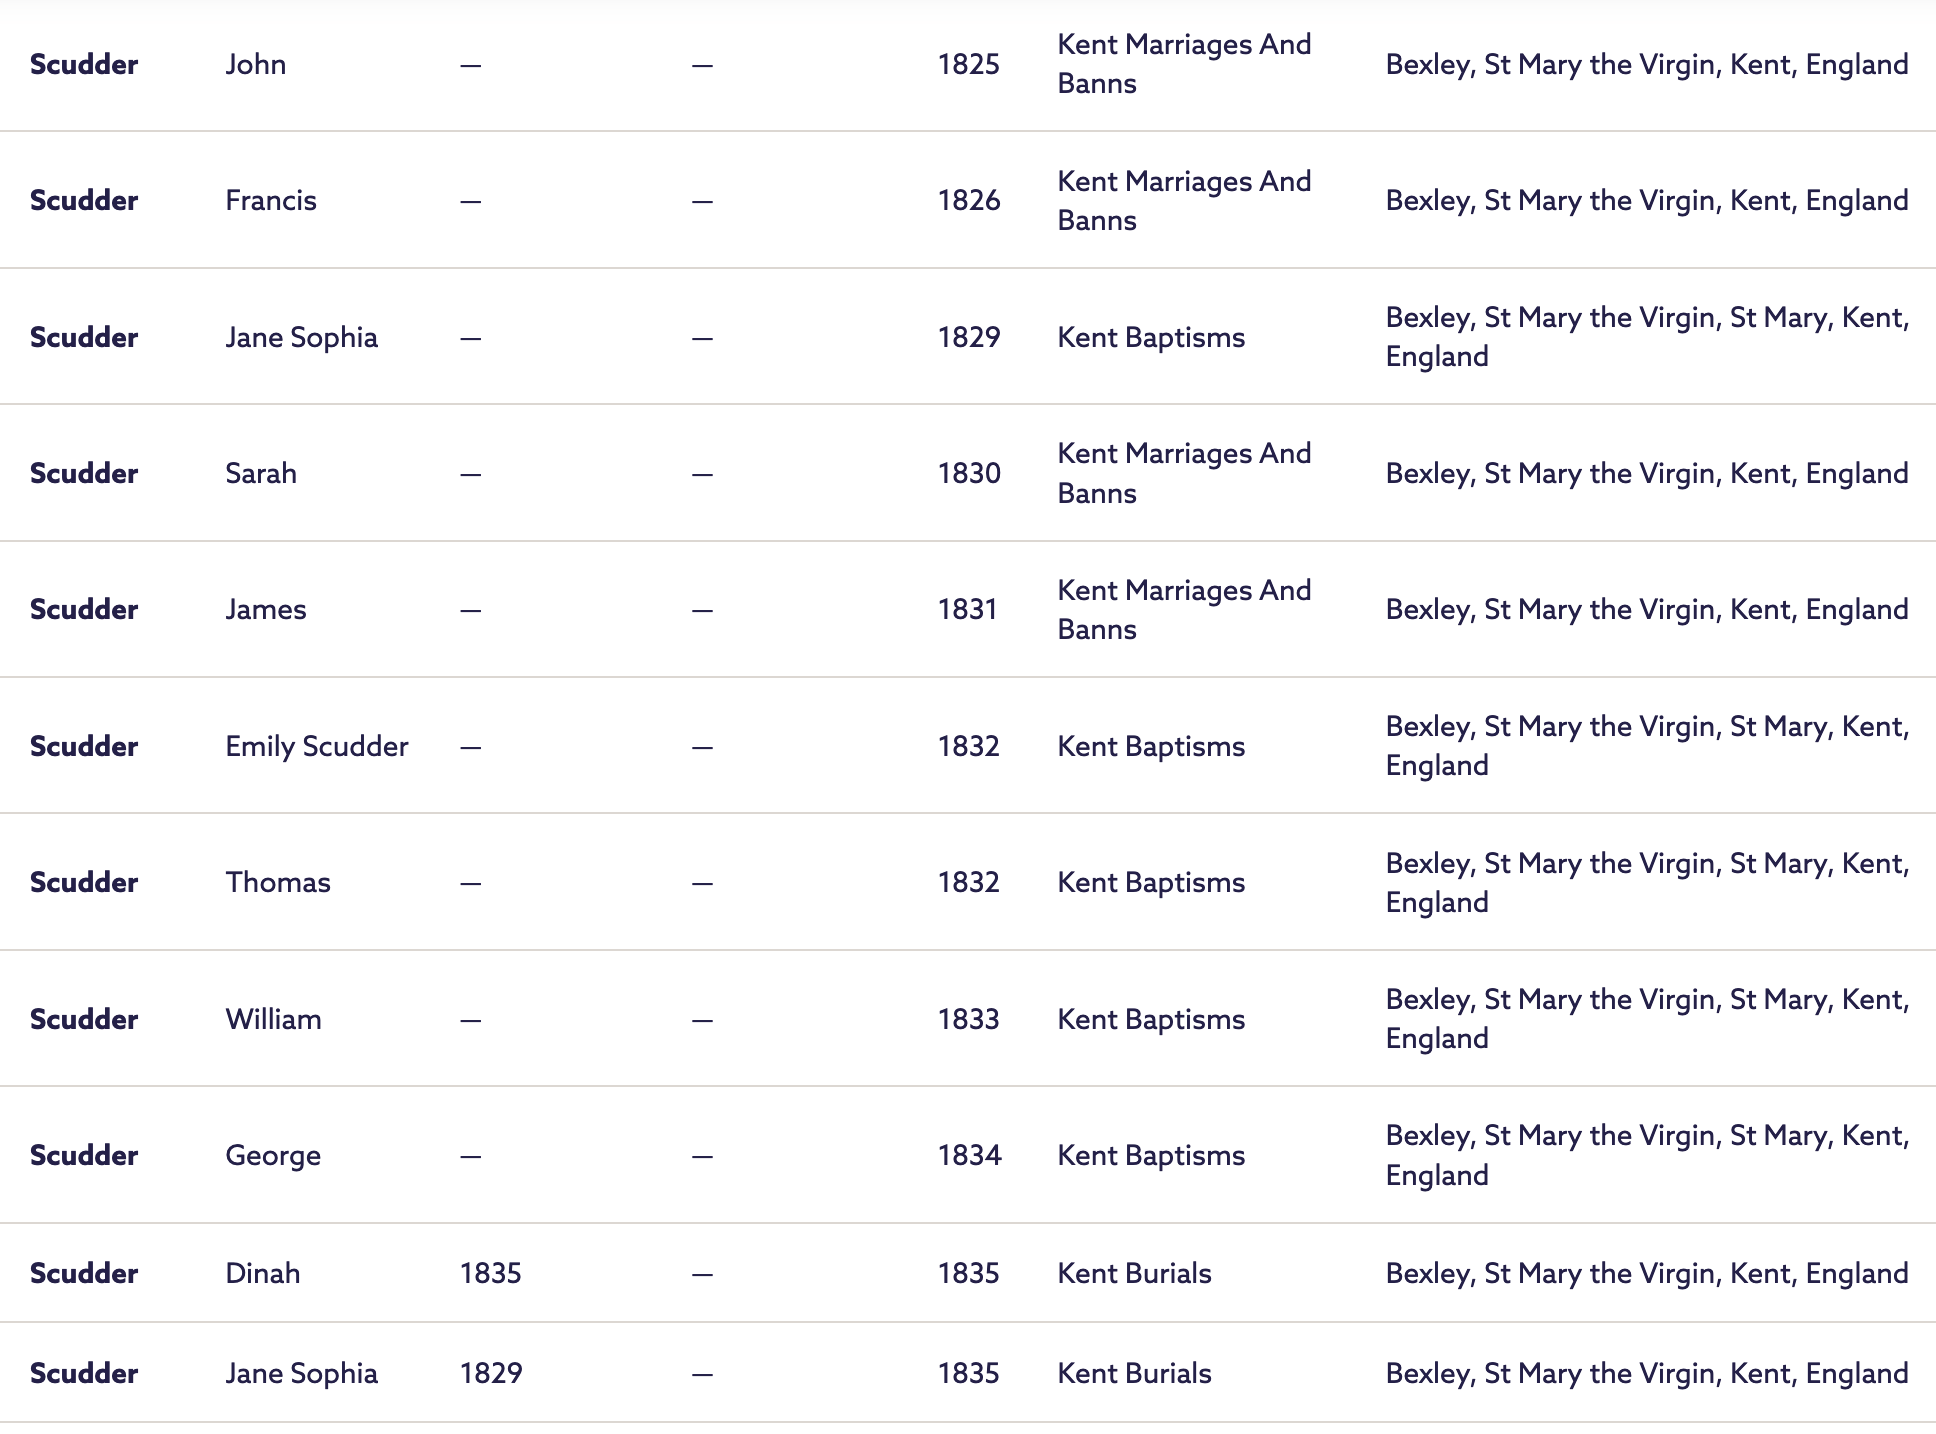Click the event year 1834 in George's row
Viewport: 1936px width, 1434px height.
(969, 1155)
